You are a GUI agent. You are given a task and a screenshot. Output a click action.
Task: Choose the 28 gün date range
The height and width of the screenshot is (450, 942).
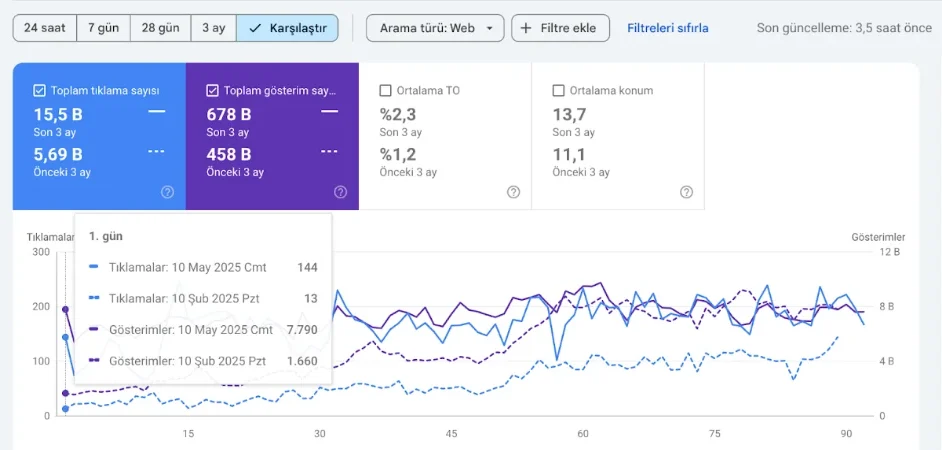tap(160, 28)
